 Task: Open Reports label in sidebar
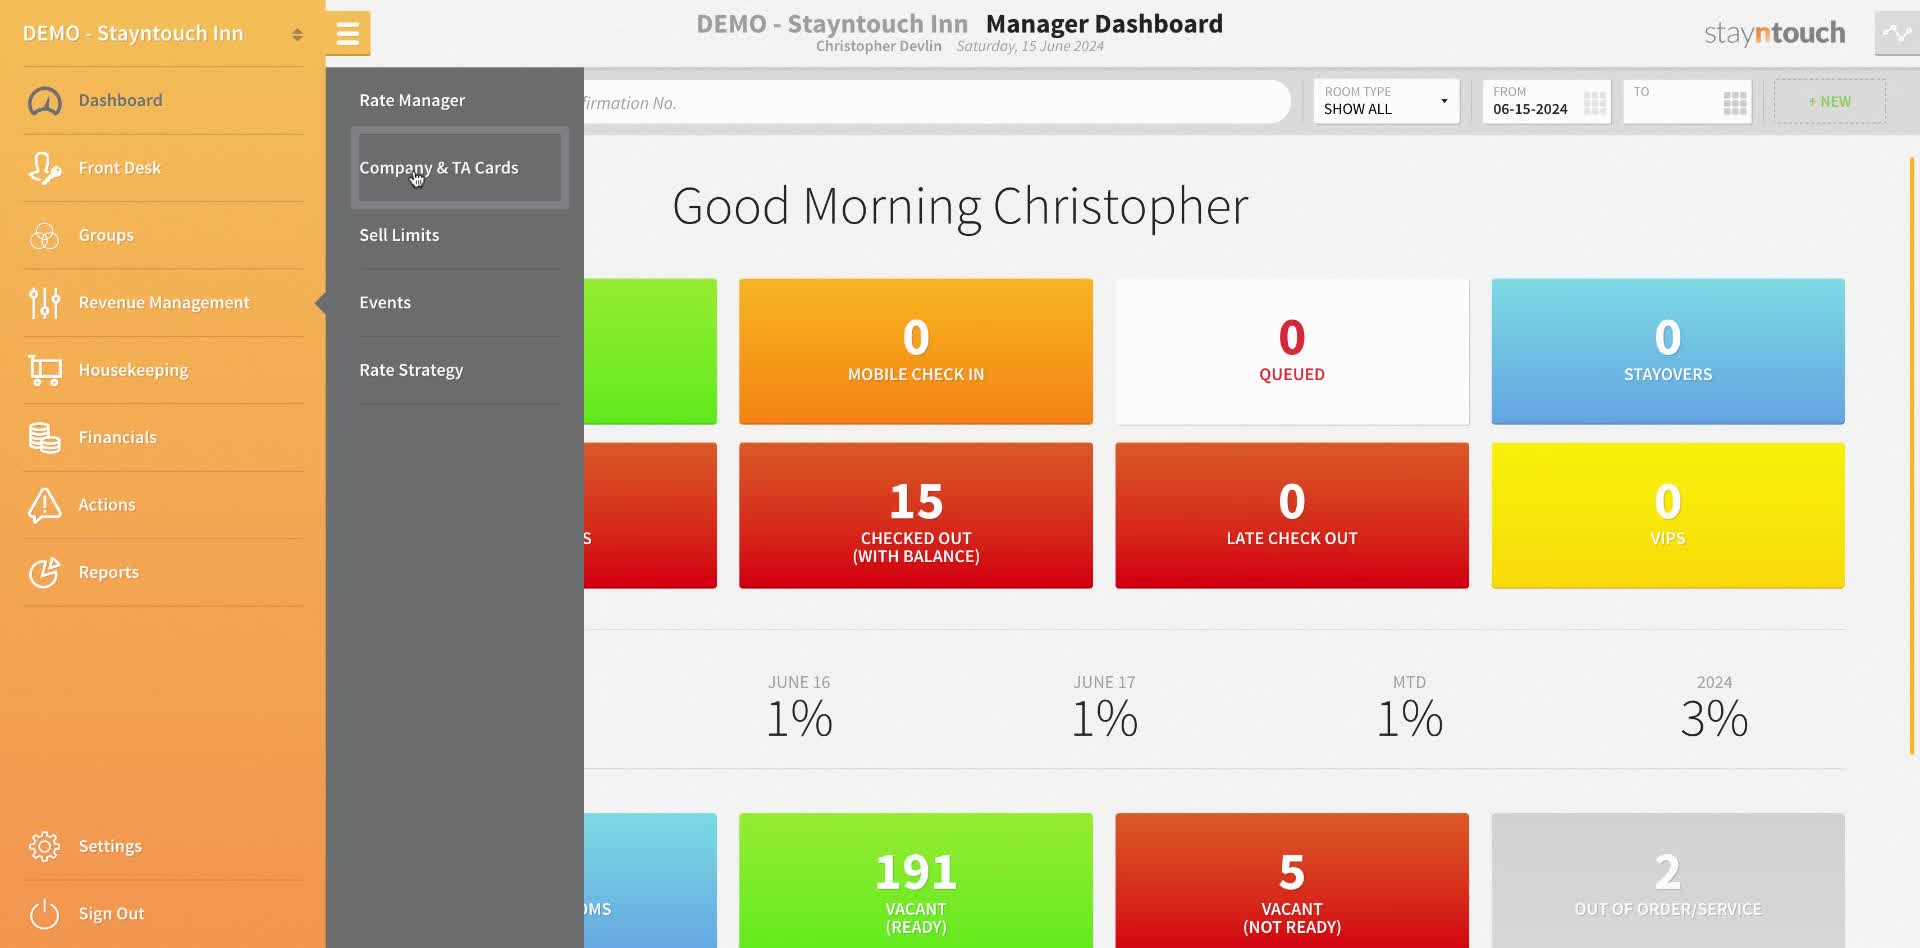click(108, 572)
